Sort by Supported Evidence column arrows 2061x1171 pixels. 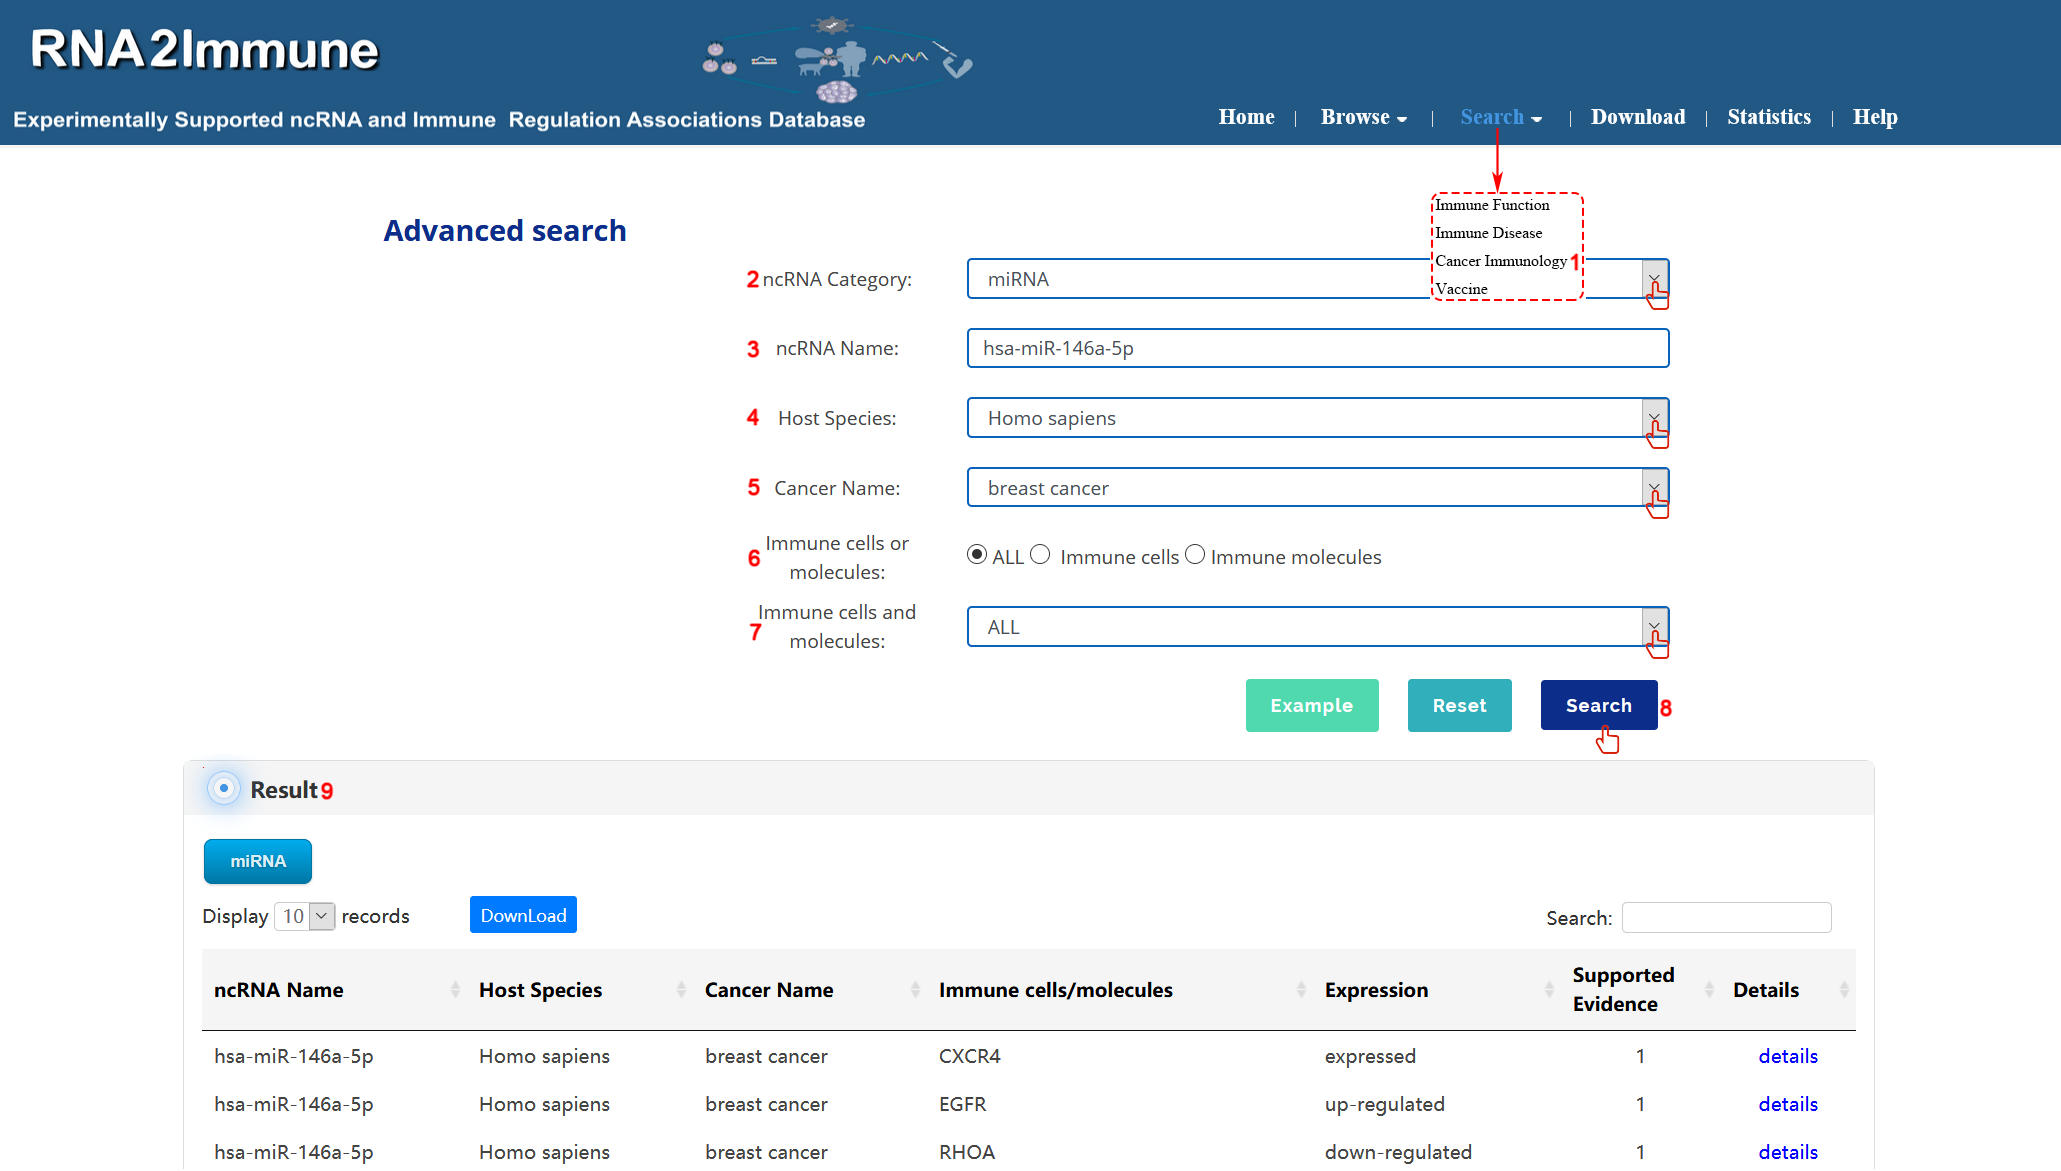coord(1709,990)
